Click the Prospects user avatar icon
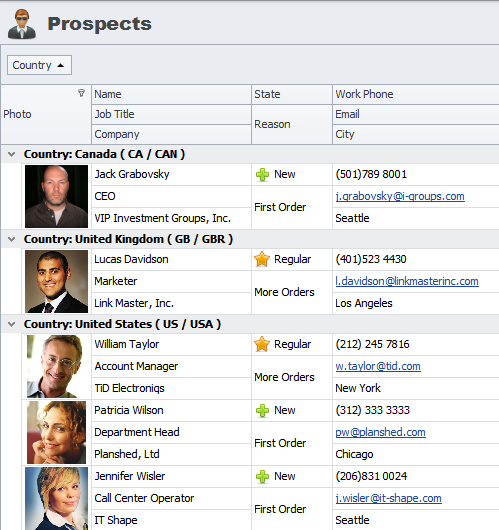The height and width of the screenshot is (530, 499). point(22,24)
